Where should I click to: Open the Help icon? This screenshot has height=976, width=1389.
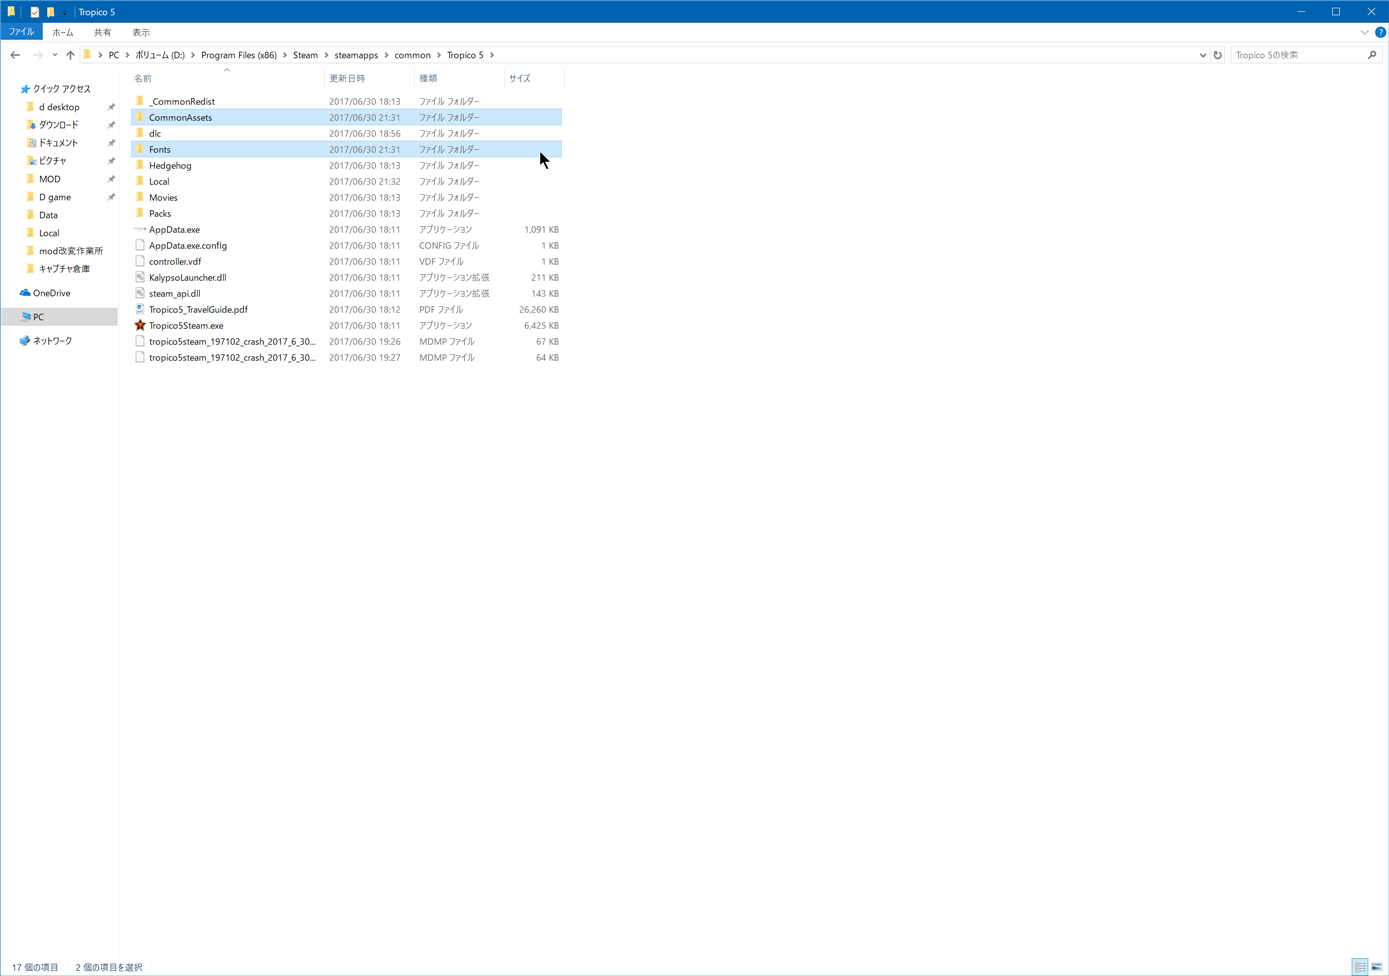tap(1380, 32)
